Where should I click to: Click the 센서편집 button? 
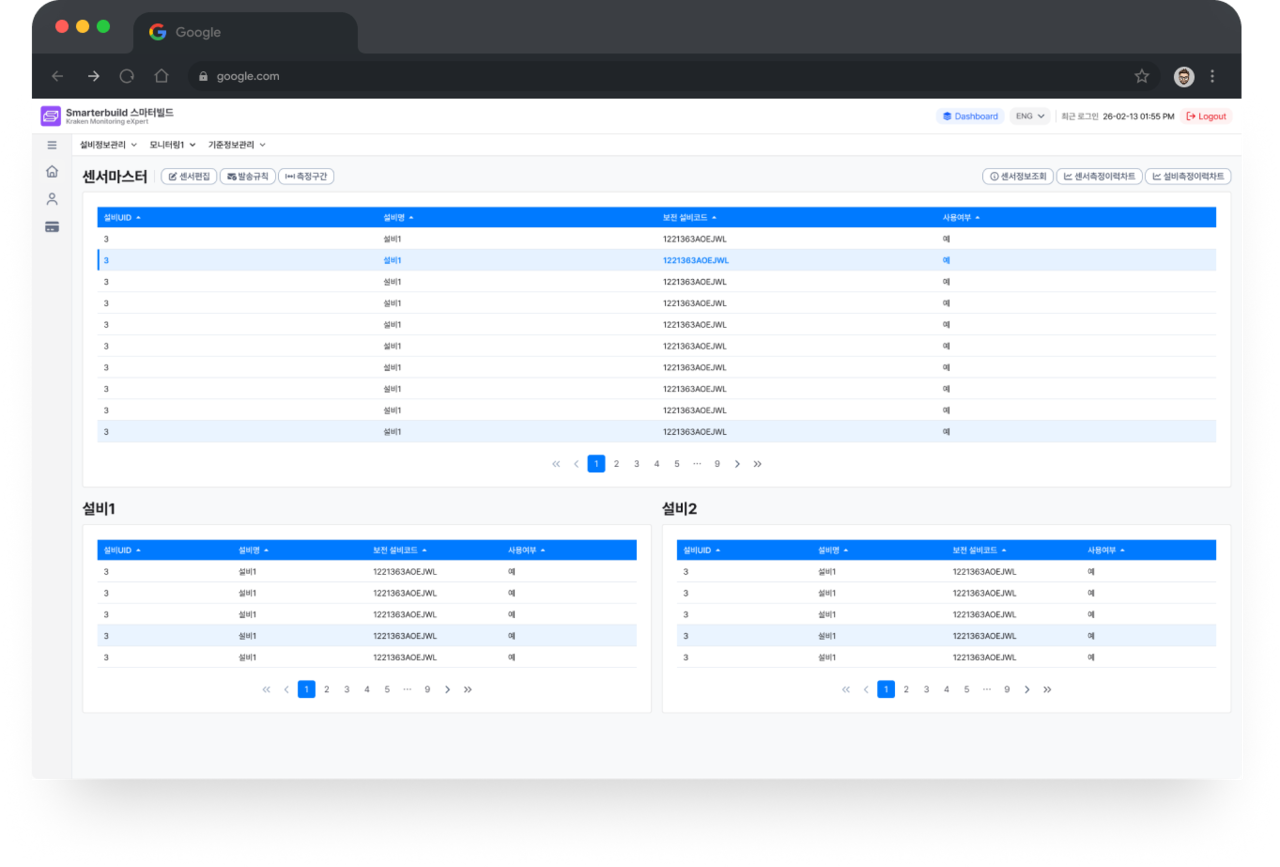[x=189, y=176]
